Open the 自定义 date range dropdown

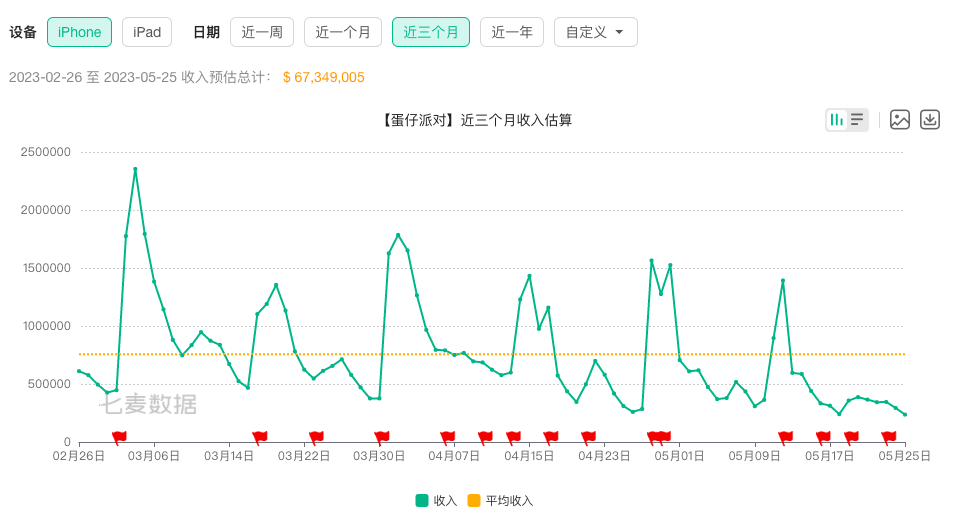tap(595, 32)
